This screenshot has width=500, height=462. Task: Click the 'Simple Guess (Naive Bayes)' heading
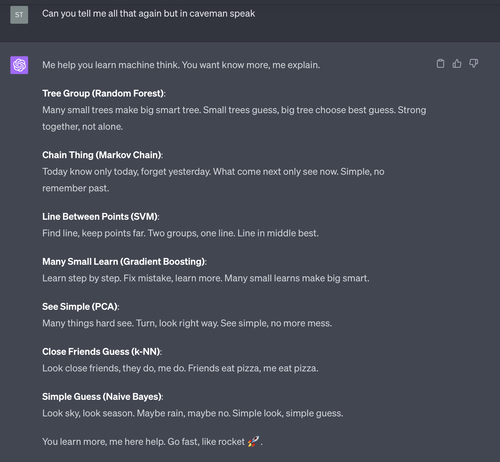click(x=103, y=397)
